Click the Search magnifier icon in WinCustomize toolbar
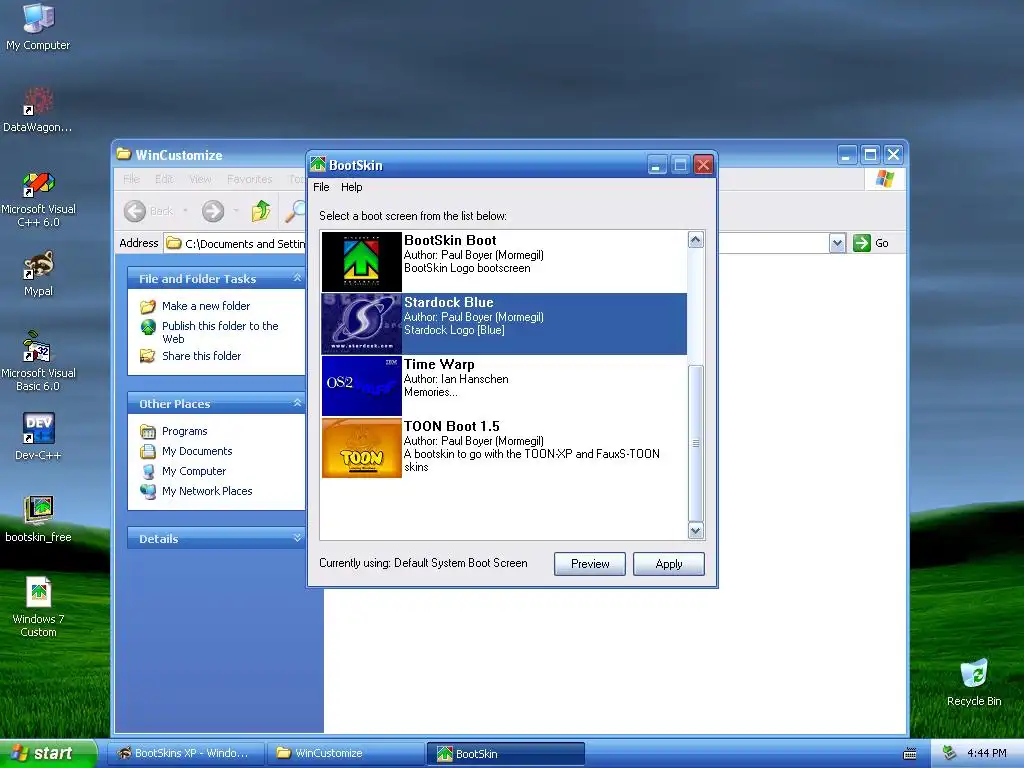The height and width of the screenshot is (768, 1024). tap(295, 211)
